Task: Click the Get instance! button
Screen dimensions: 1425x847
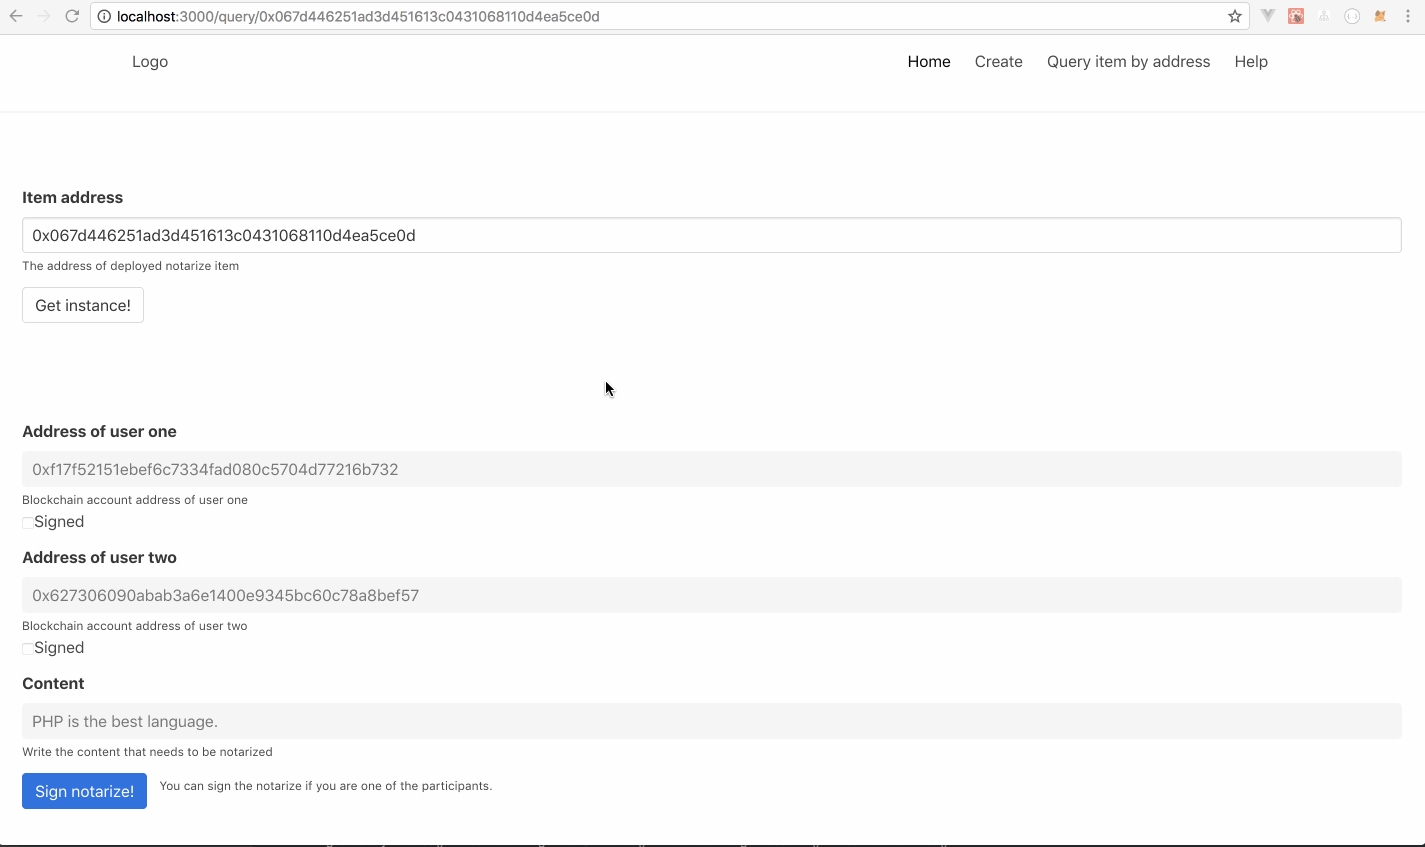Action: point(83,305)
